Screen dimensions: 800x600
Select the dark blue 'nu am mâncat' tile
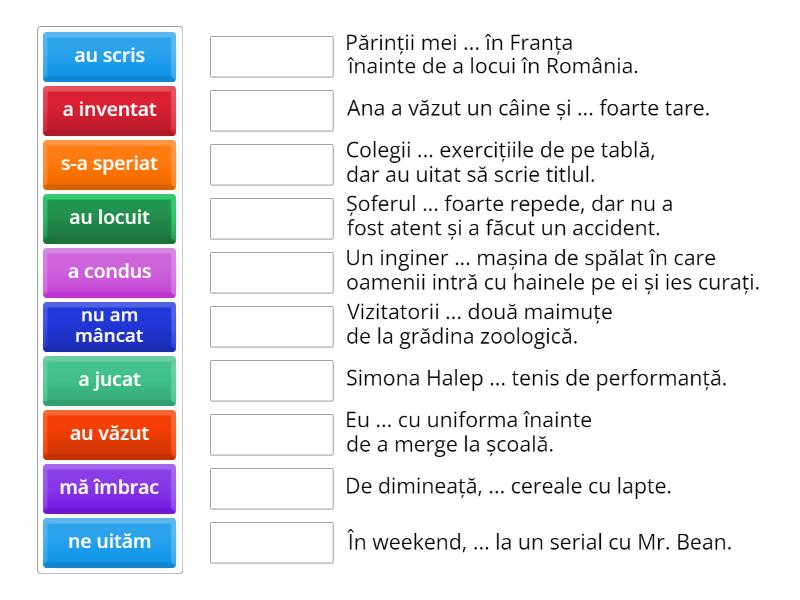tap(109, 326)
